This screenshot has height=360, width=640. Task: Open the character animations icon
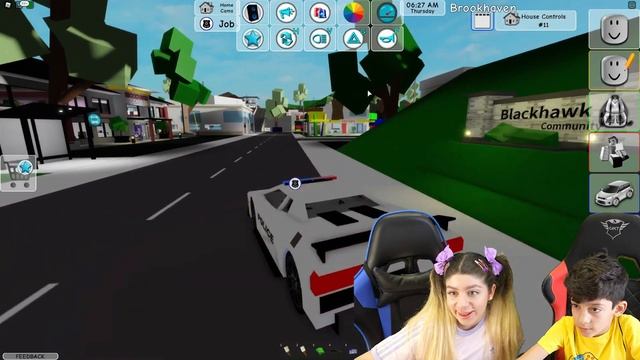point(614,152)
